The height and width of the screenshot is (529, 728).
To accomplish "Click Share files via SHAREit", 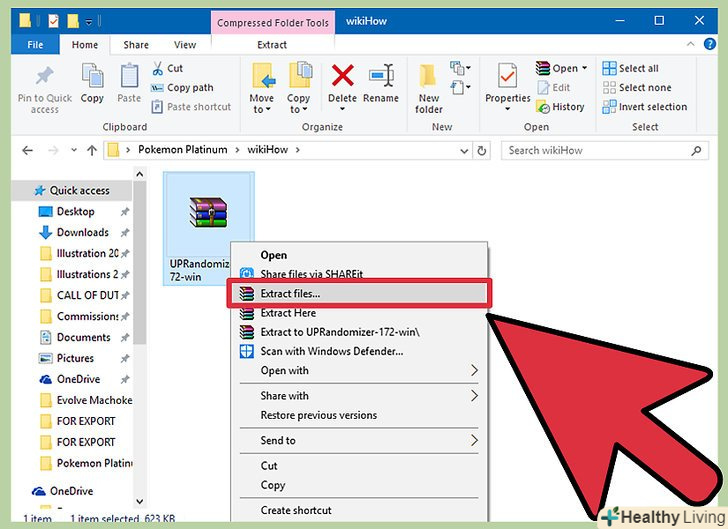I will pyautogui.click(x=359, y=274).
